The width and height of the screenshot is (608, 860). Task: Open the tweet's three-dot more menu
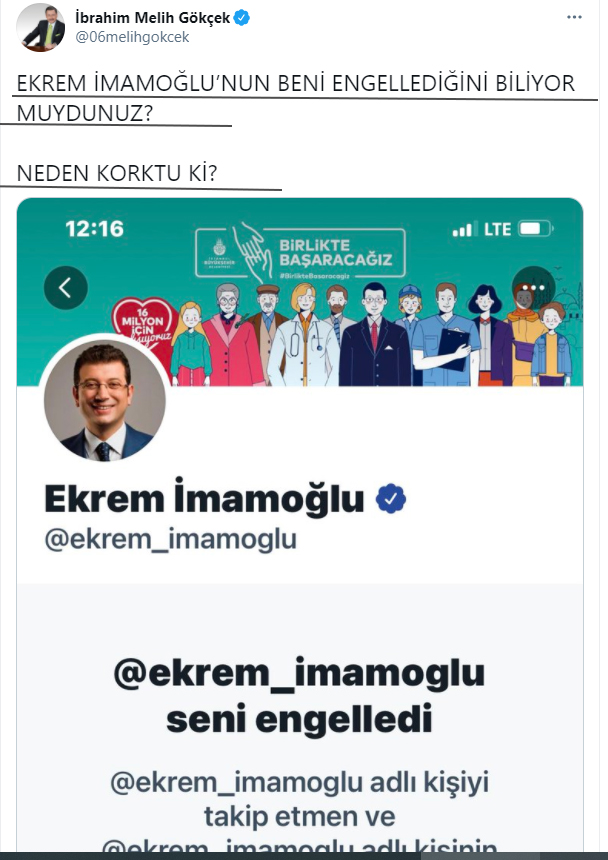574,18
